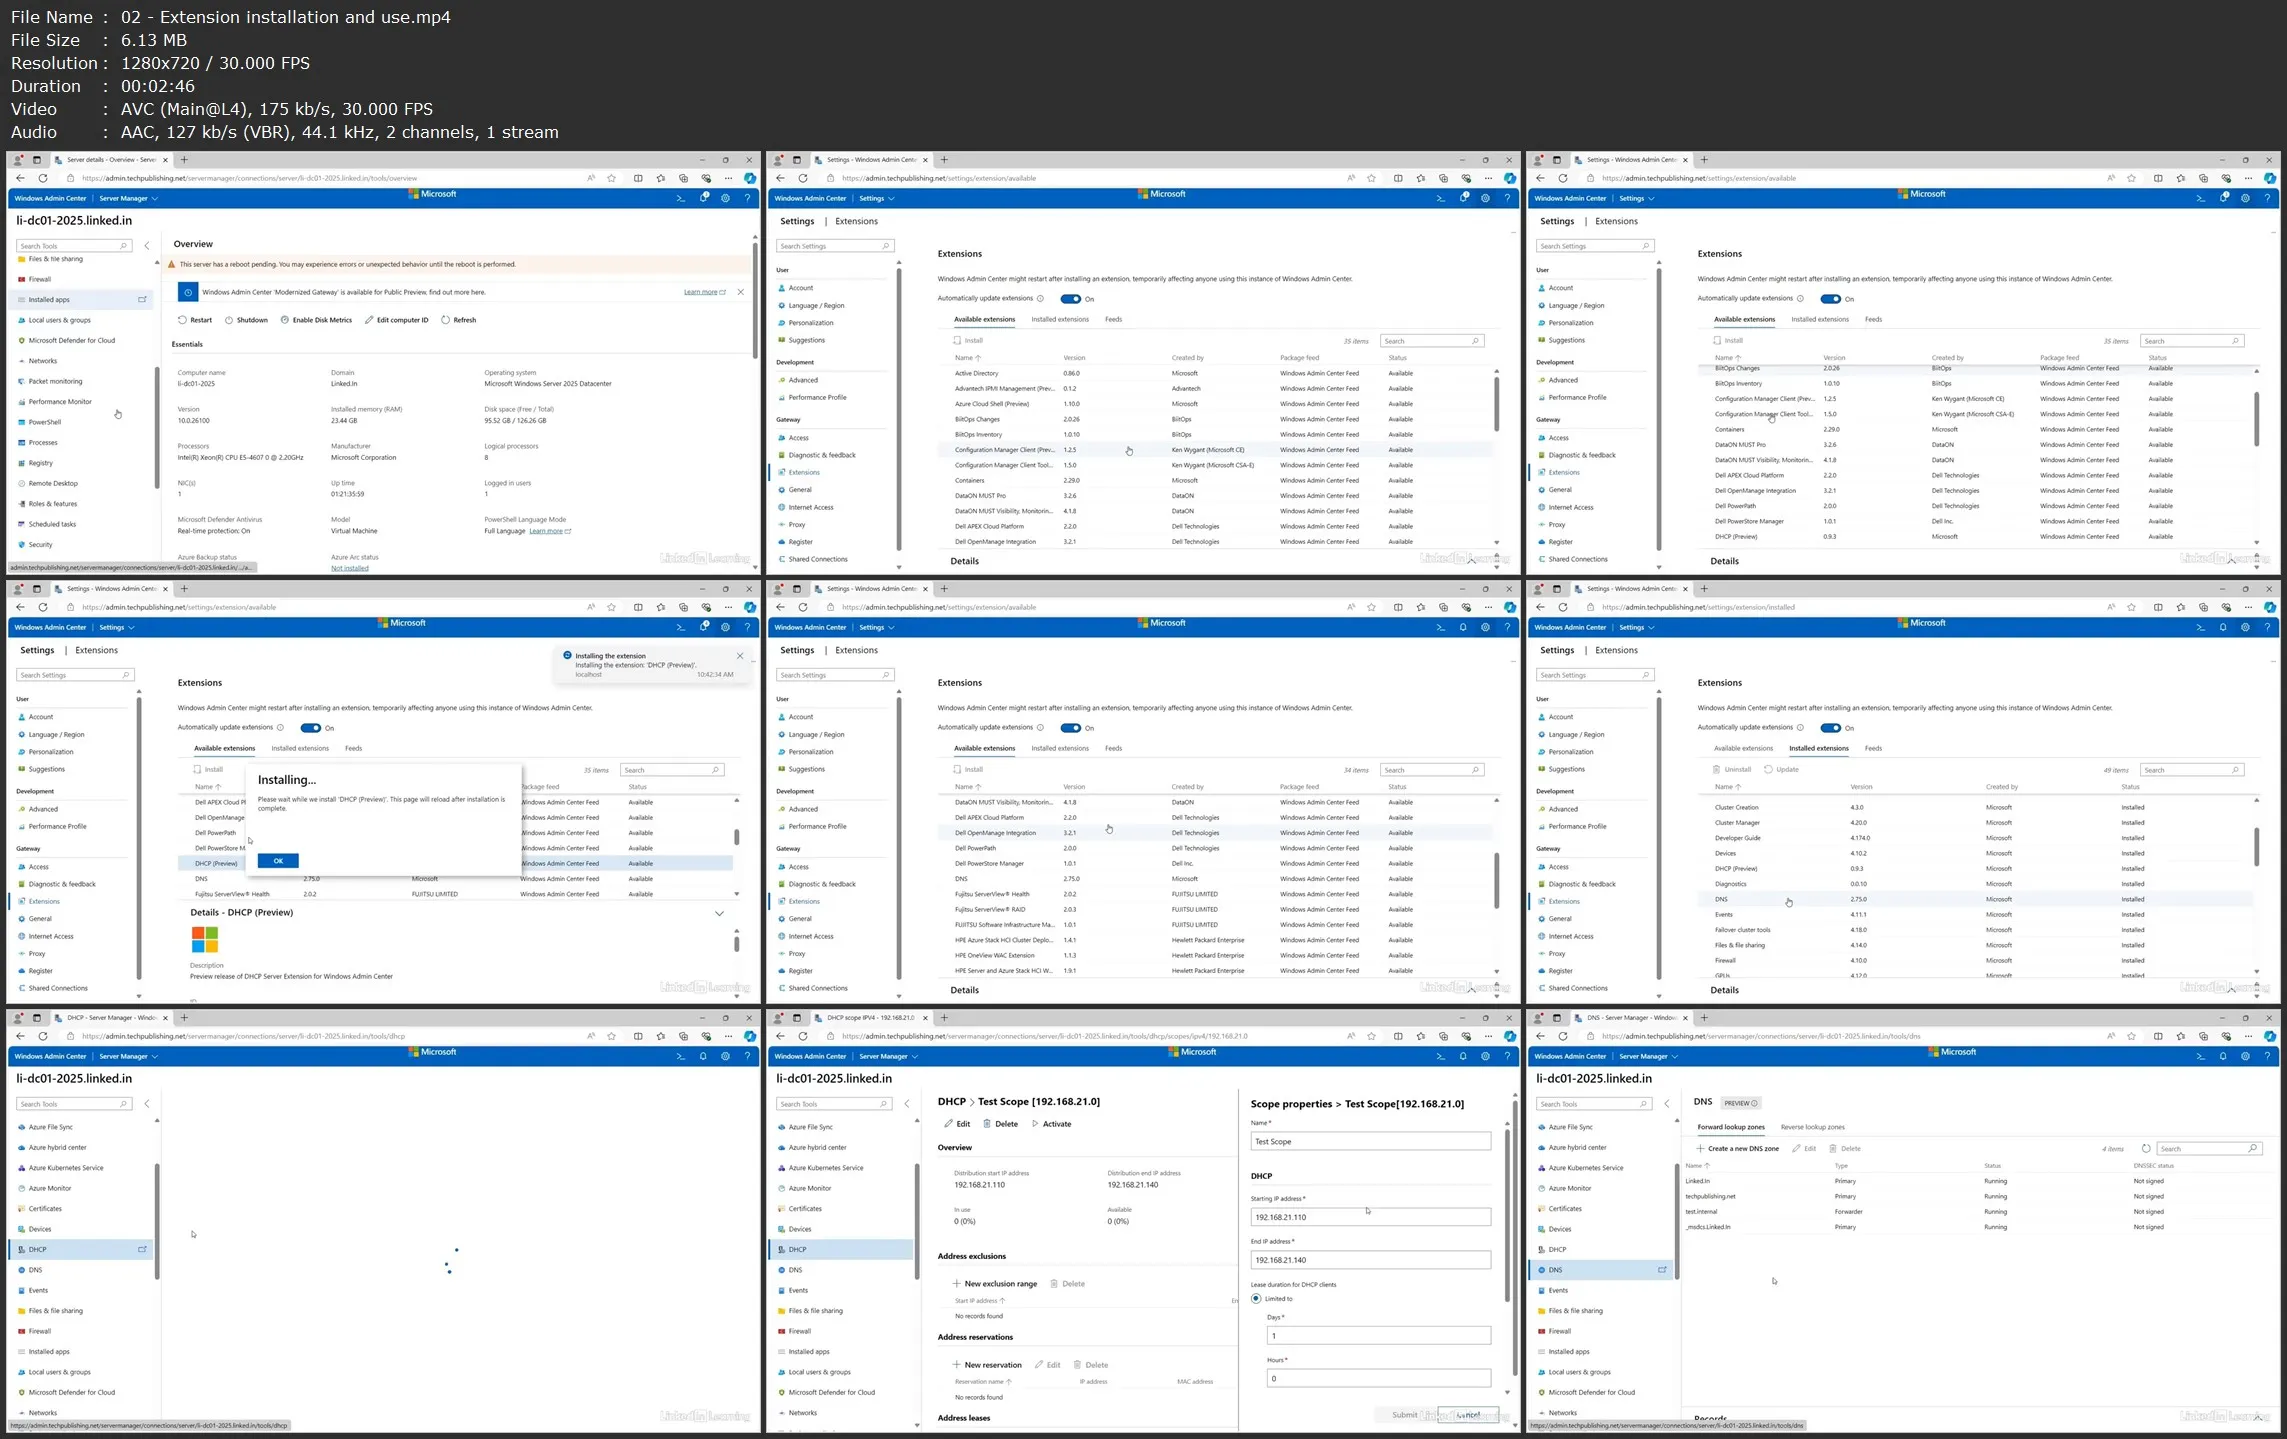This screenshot has width=2287, height=1439.
Task: Click the Search Tools box in Overview window
Action: coord(75,246)
